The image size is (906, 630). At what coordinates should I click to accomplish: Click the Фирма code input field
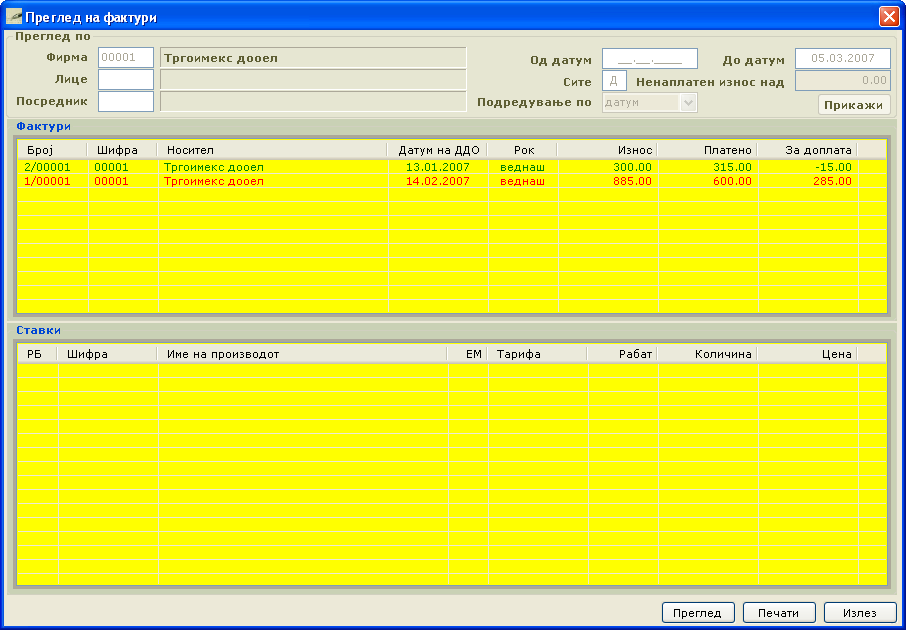tap(126, 58)
